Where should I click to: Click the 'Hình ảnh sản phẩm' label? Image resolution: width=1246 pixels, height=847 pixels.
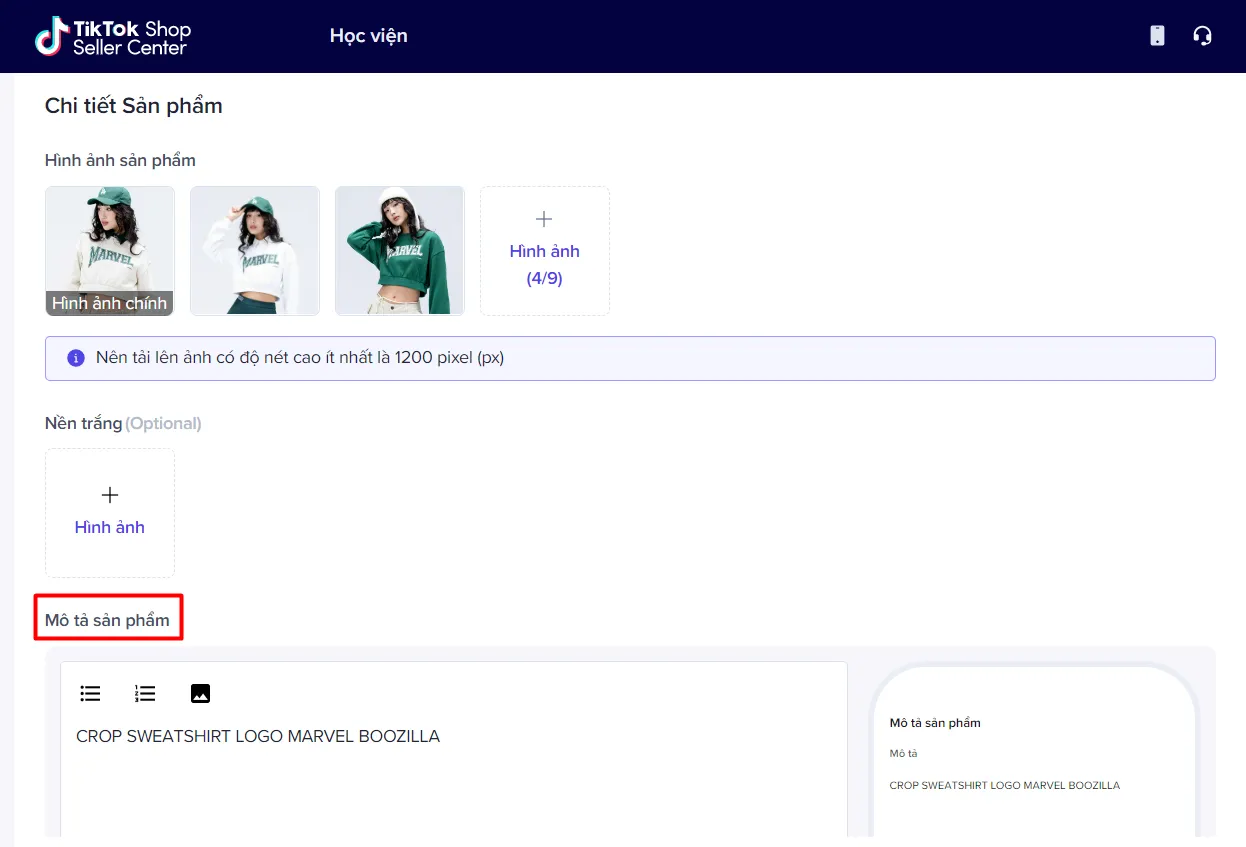pos(120,160)
